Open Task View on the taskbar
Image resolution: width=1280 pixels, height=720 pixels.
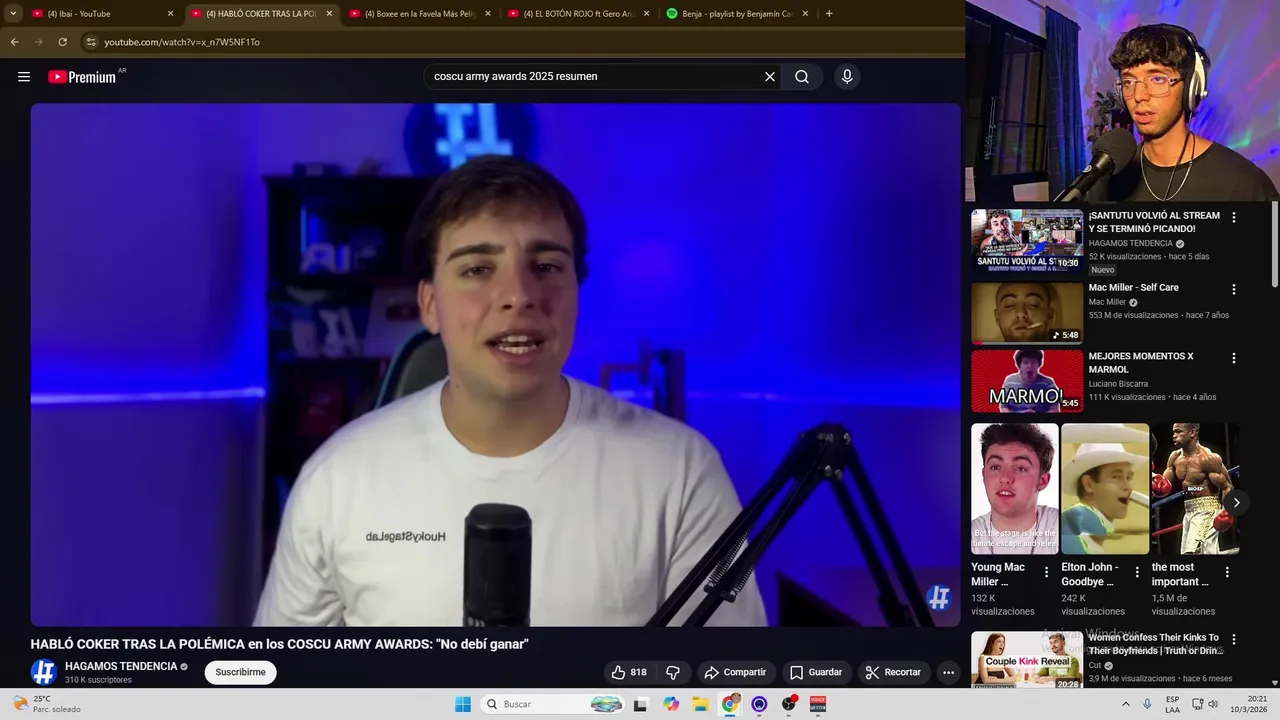641,704
